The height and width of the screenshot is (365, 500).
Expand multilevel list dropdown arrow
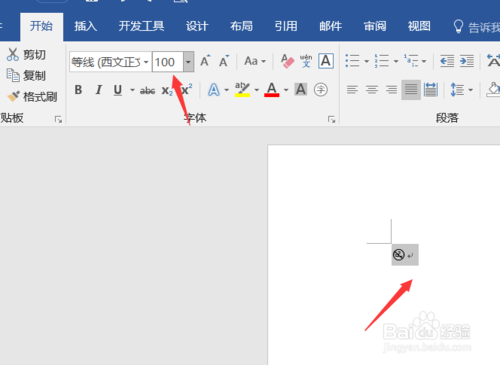pyautogui.click(x=424, y=61)
